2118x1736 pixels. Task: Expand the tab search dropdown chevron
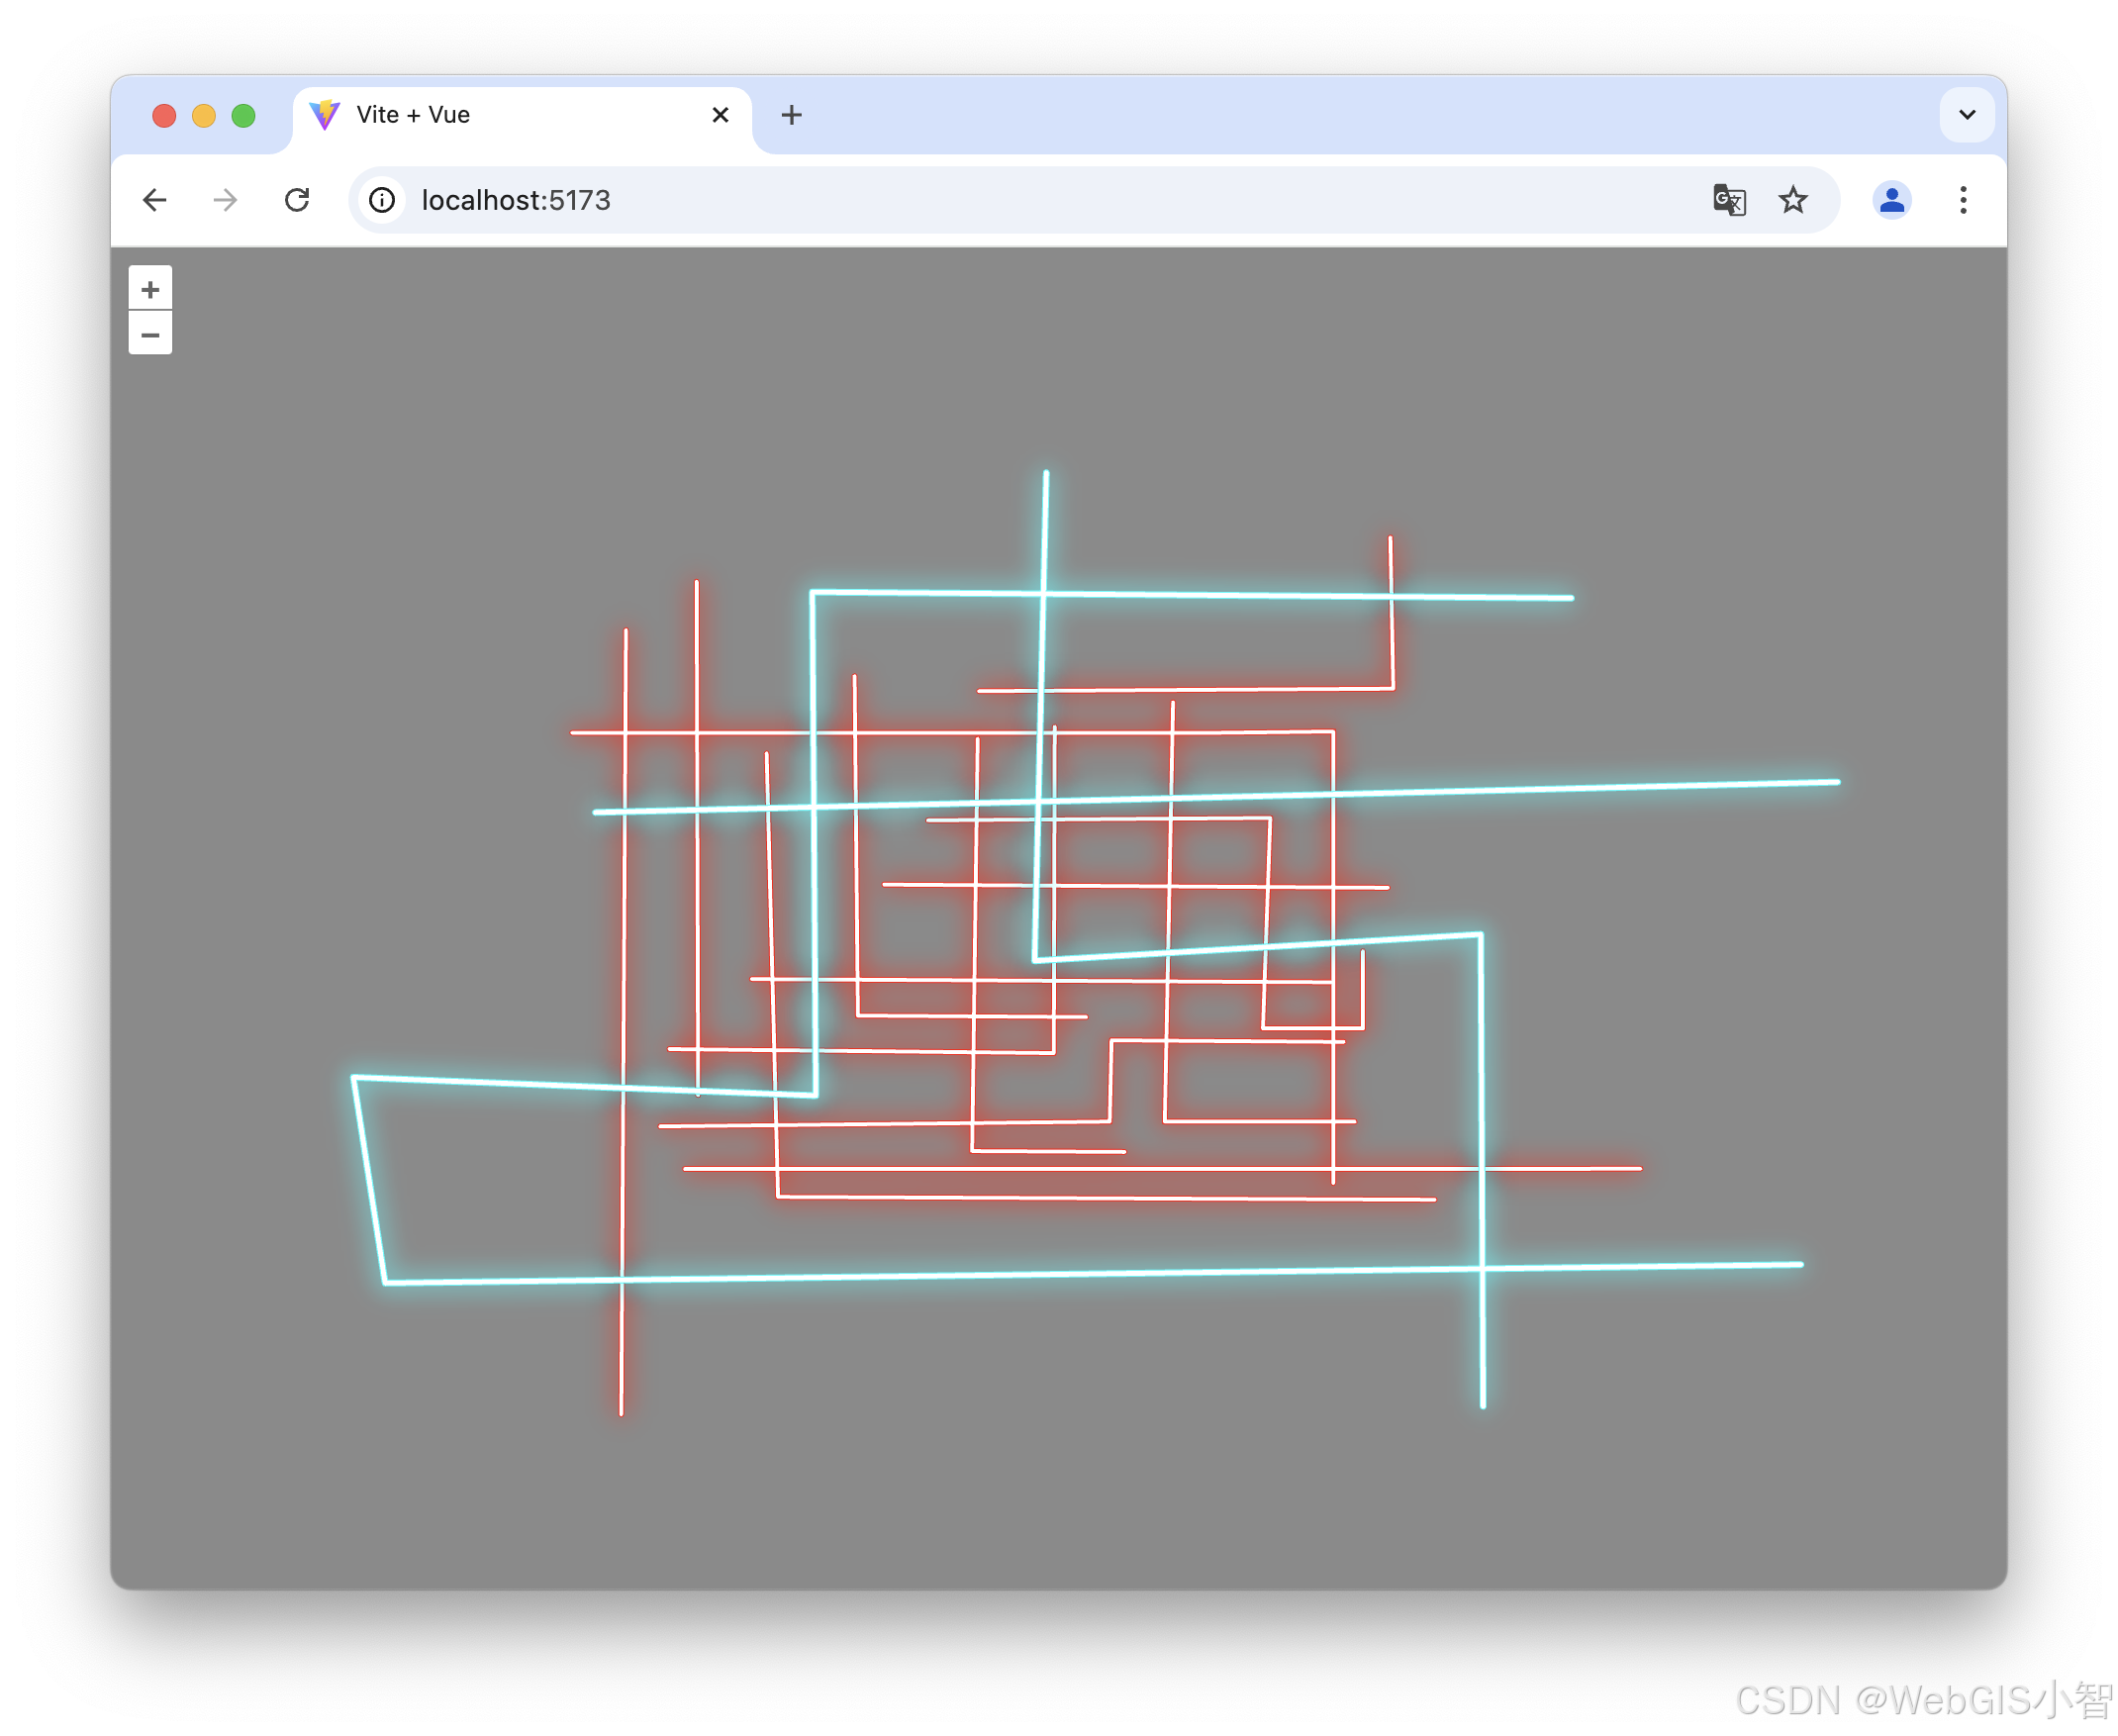click(x=1967, y=115)
